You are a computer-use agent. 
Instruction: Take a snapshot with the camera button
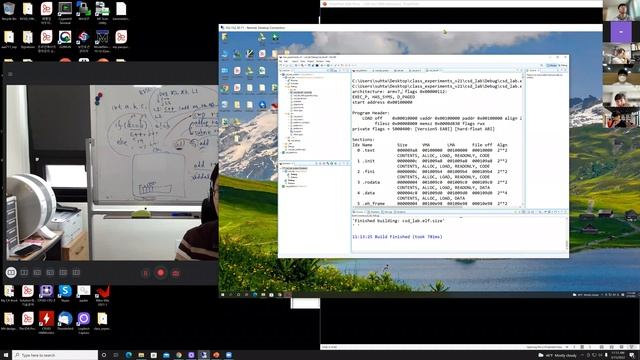(x=176, y=273)
